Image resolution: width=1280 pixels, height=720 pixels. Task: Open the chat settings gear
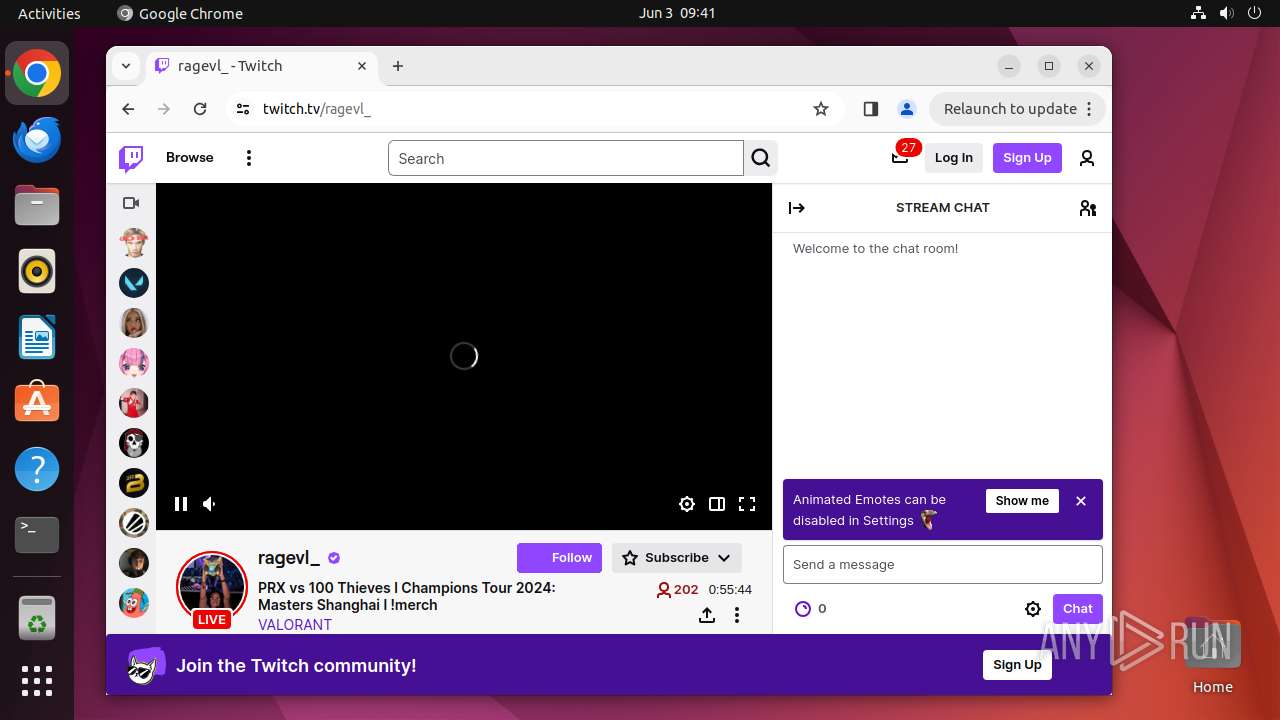pyautogui.click(x=1033, y=609)
